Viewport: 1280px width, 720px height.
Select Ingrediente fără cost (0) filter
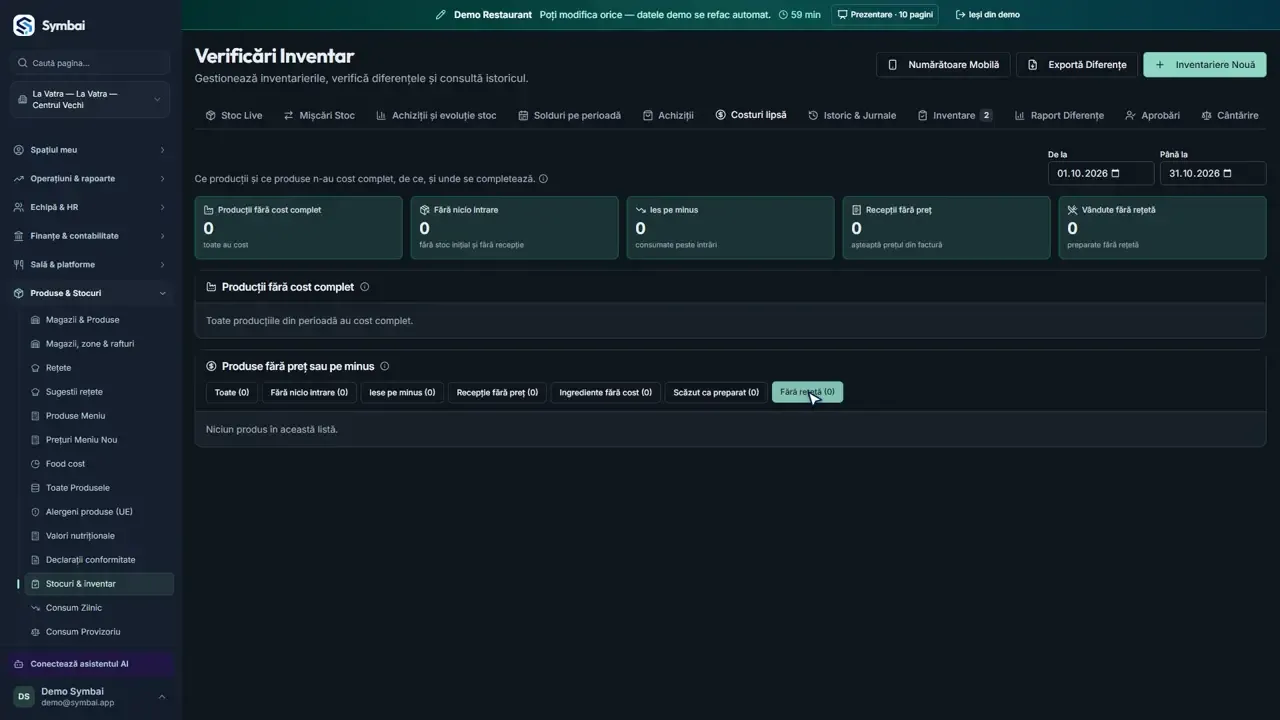(605, 392)
